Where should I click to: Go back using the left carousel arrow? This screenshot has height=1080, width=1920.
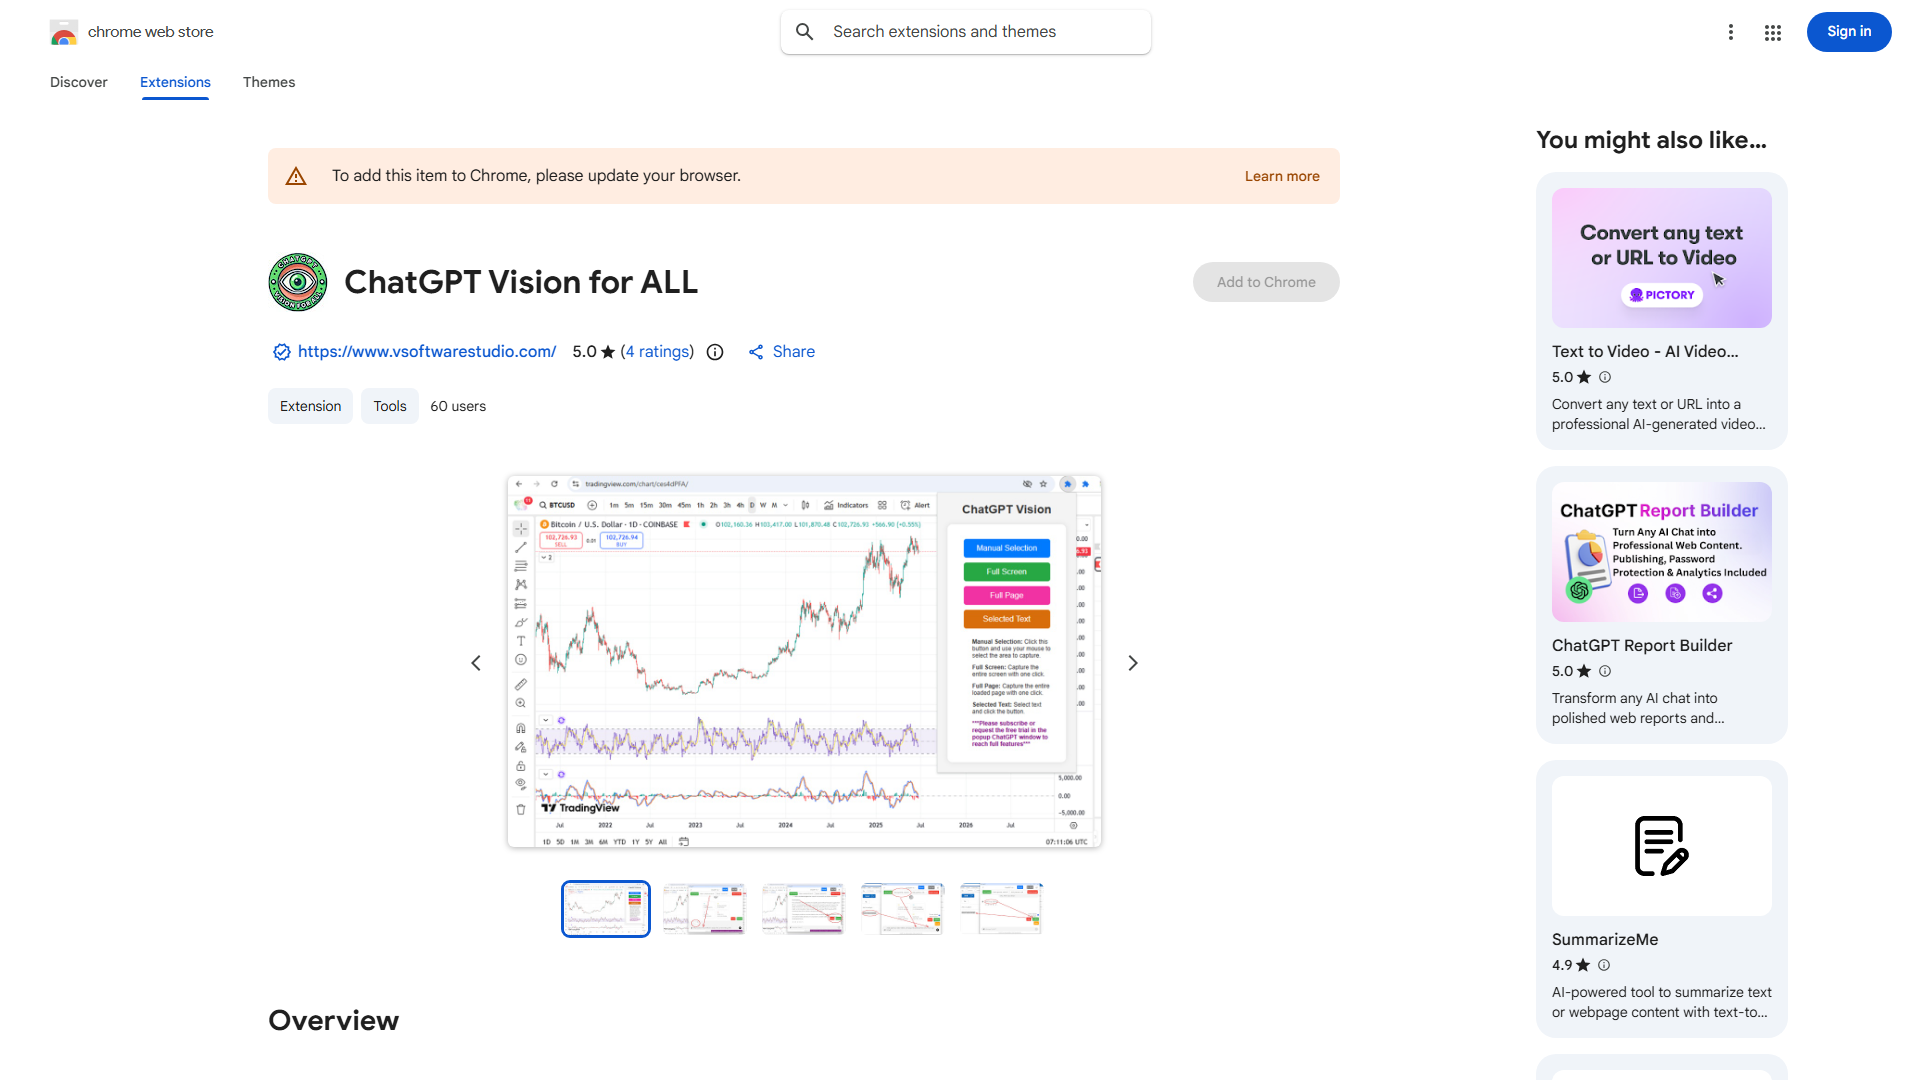pyautogui.click(x=475, y=662)
